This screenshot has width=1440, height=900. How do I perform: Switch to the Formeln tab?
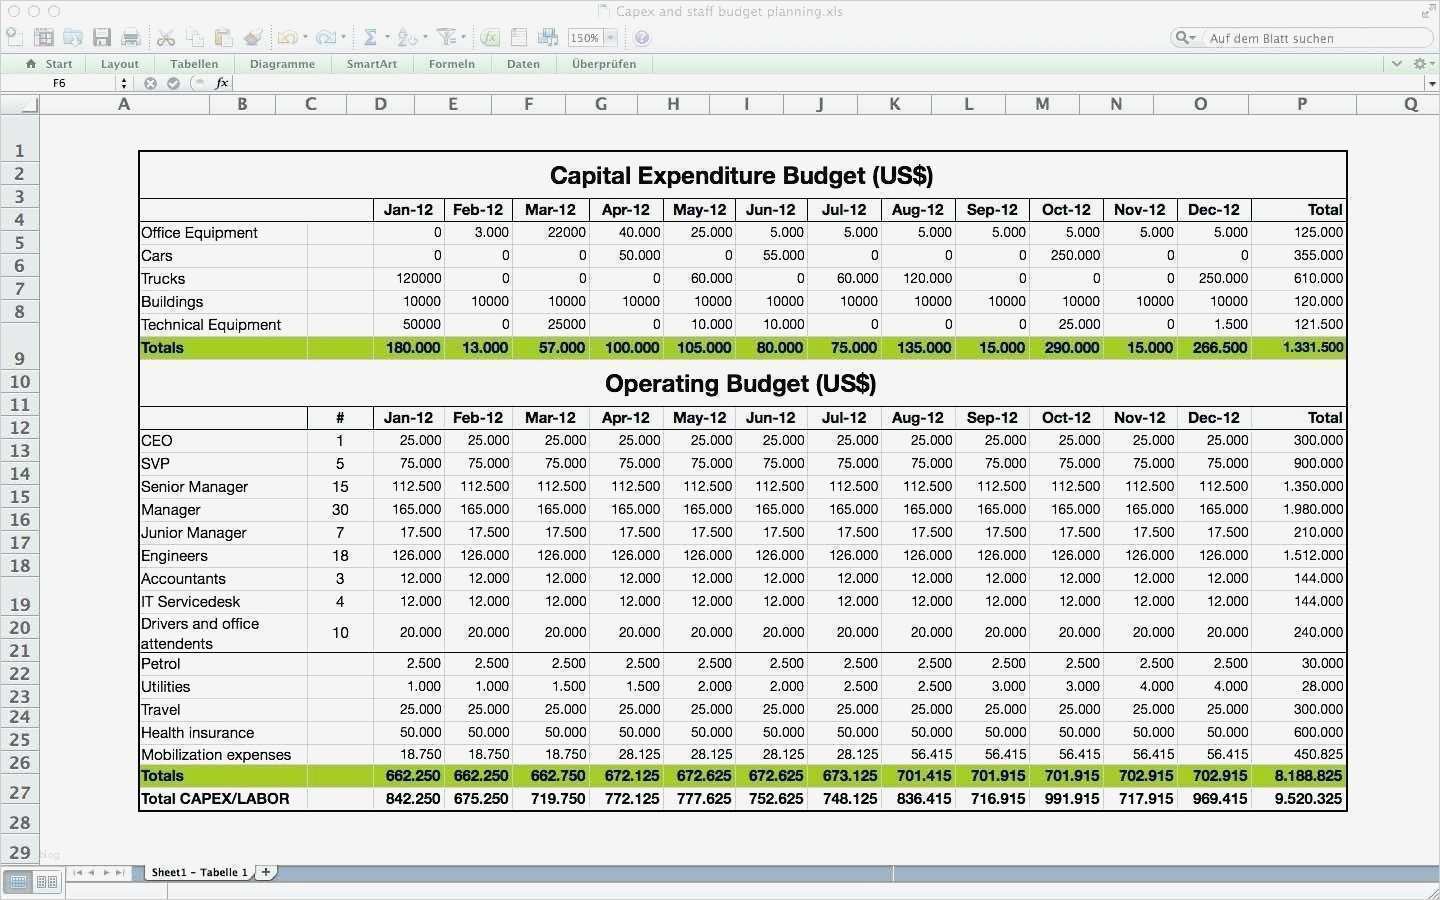(452, 64)
